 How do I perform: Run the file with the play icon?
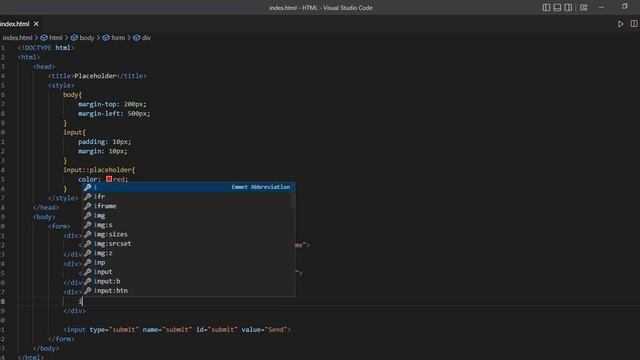tap(620, 24)
